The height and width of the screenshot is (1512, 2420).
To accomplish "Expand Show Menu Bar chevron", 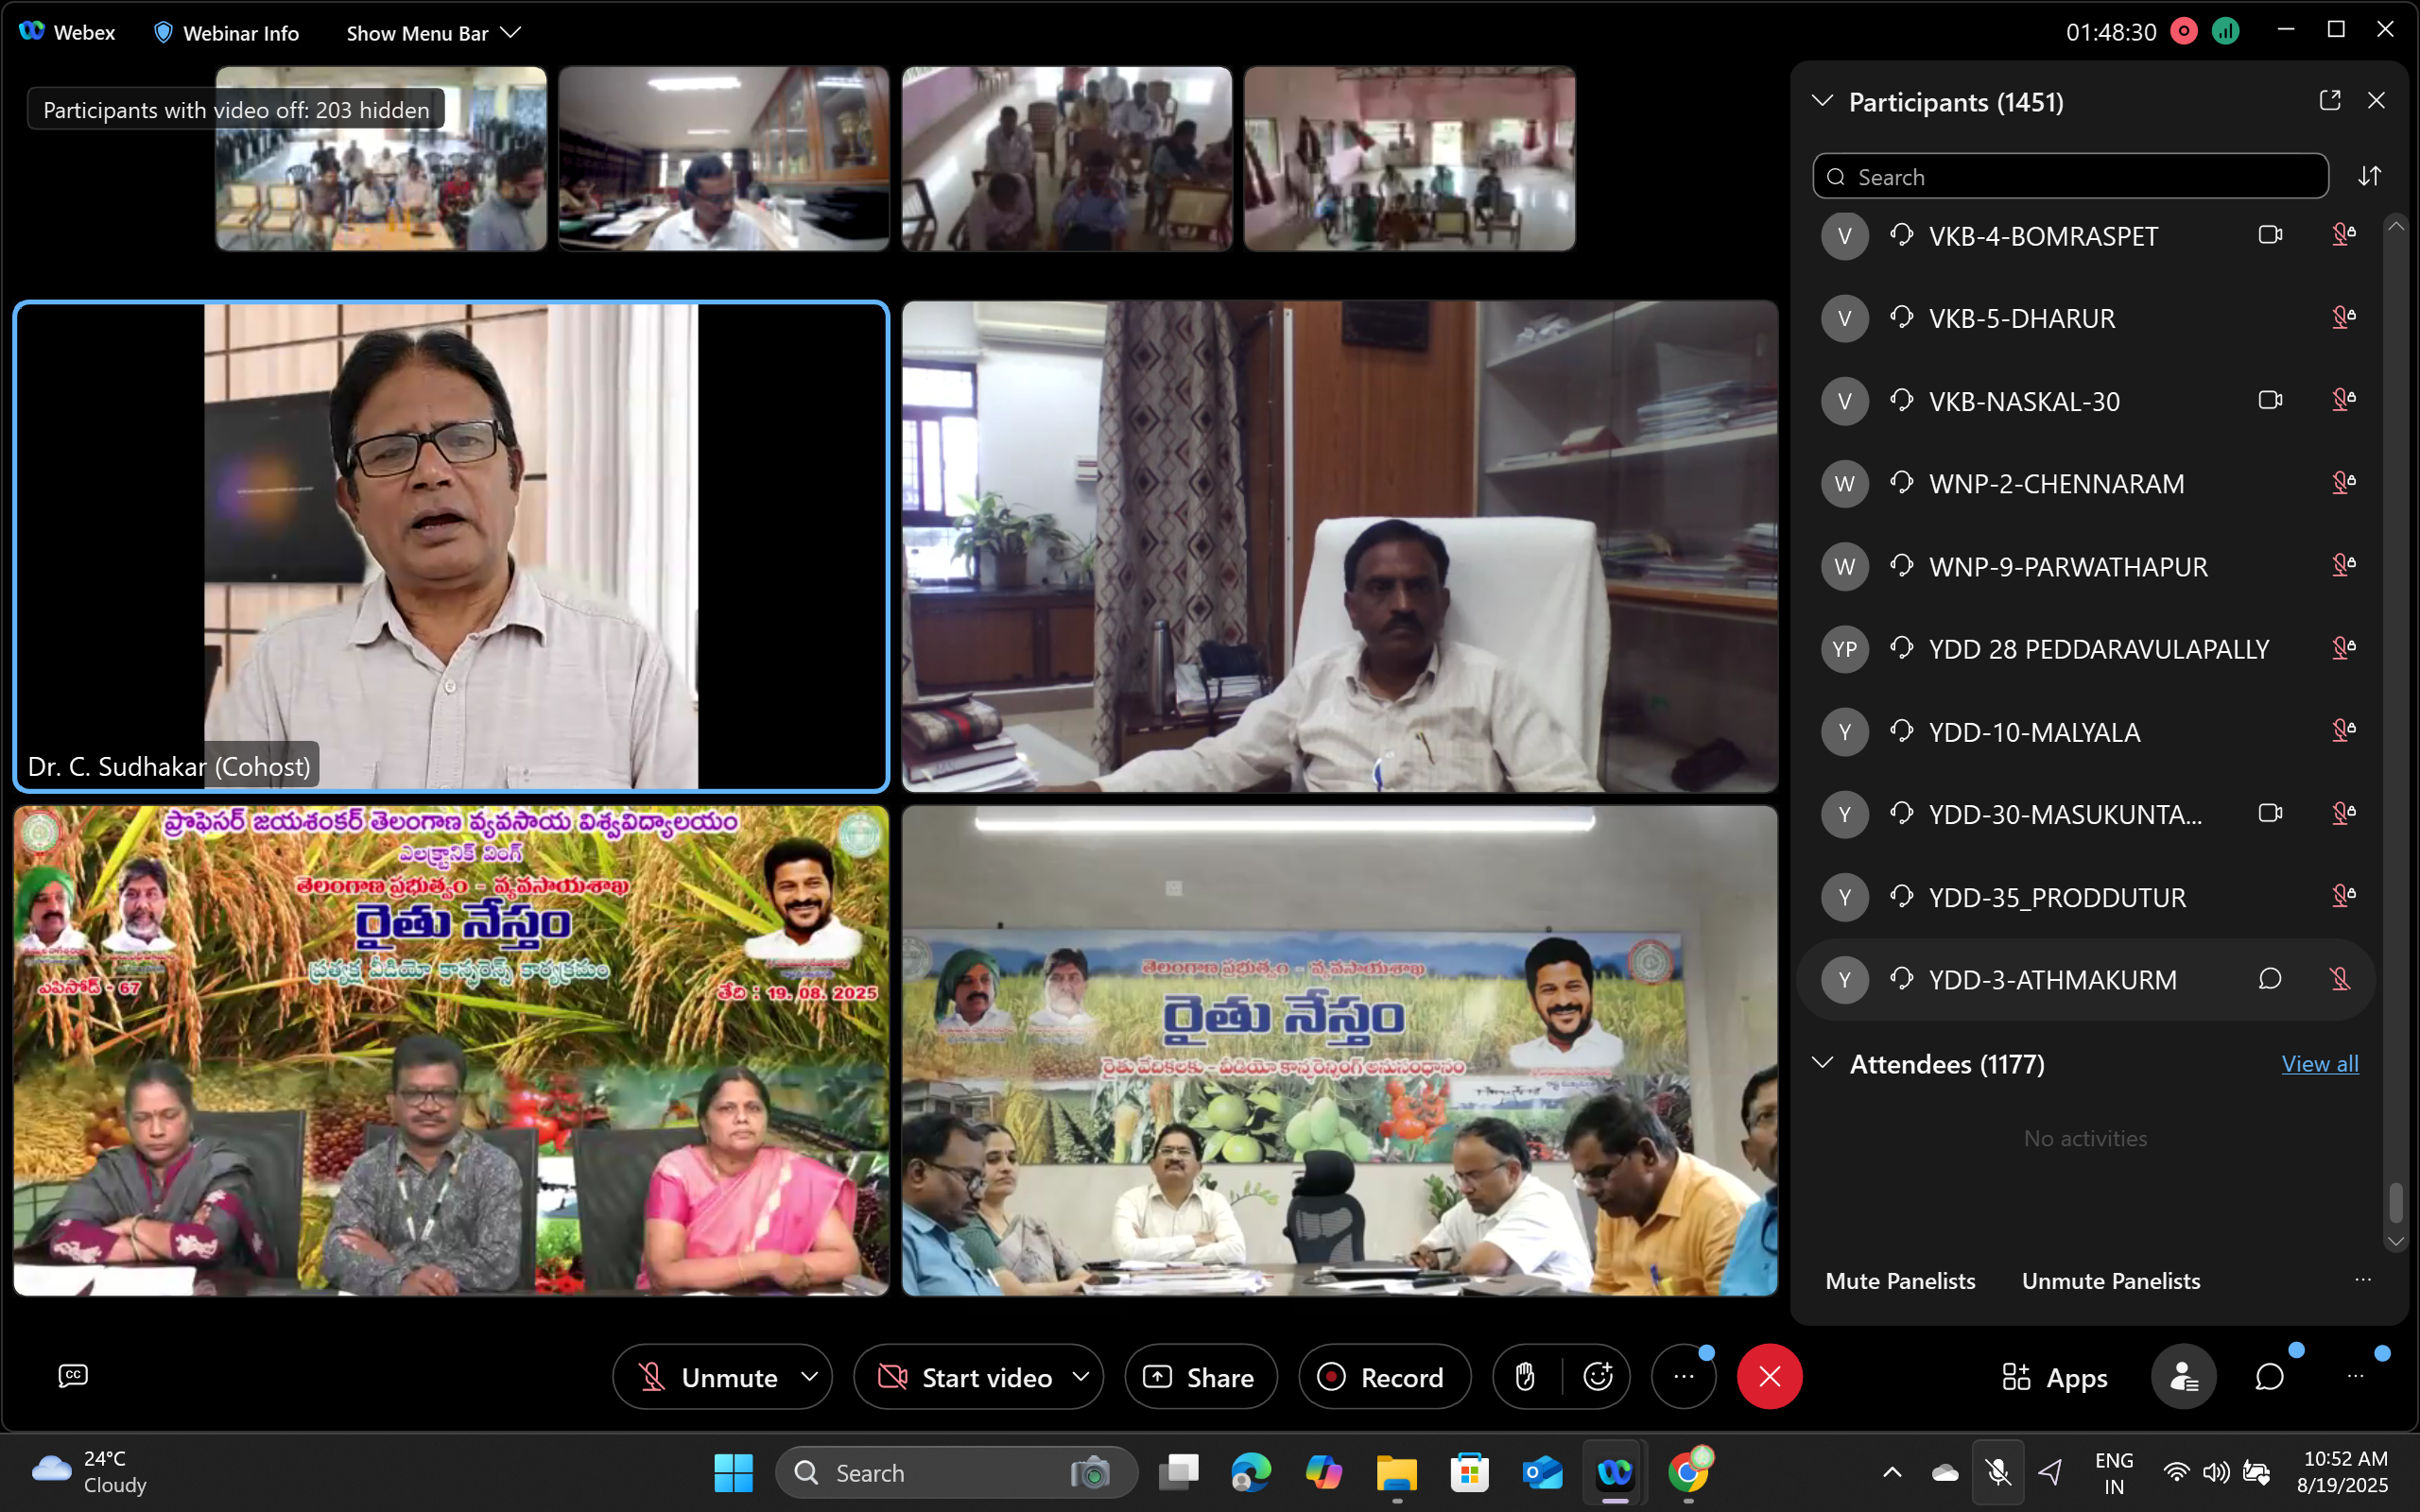I will point(511,33).
